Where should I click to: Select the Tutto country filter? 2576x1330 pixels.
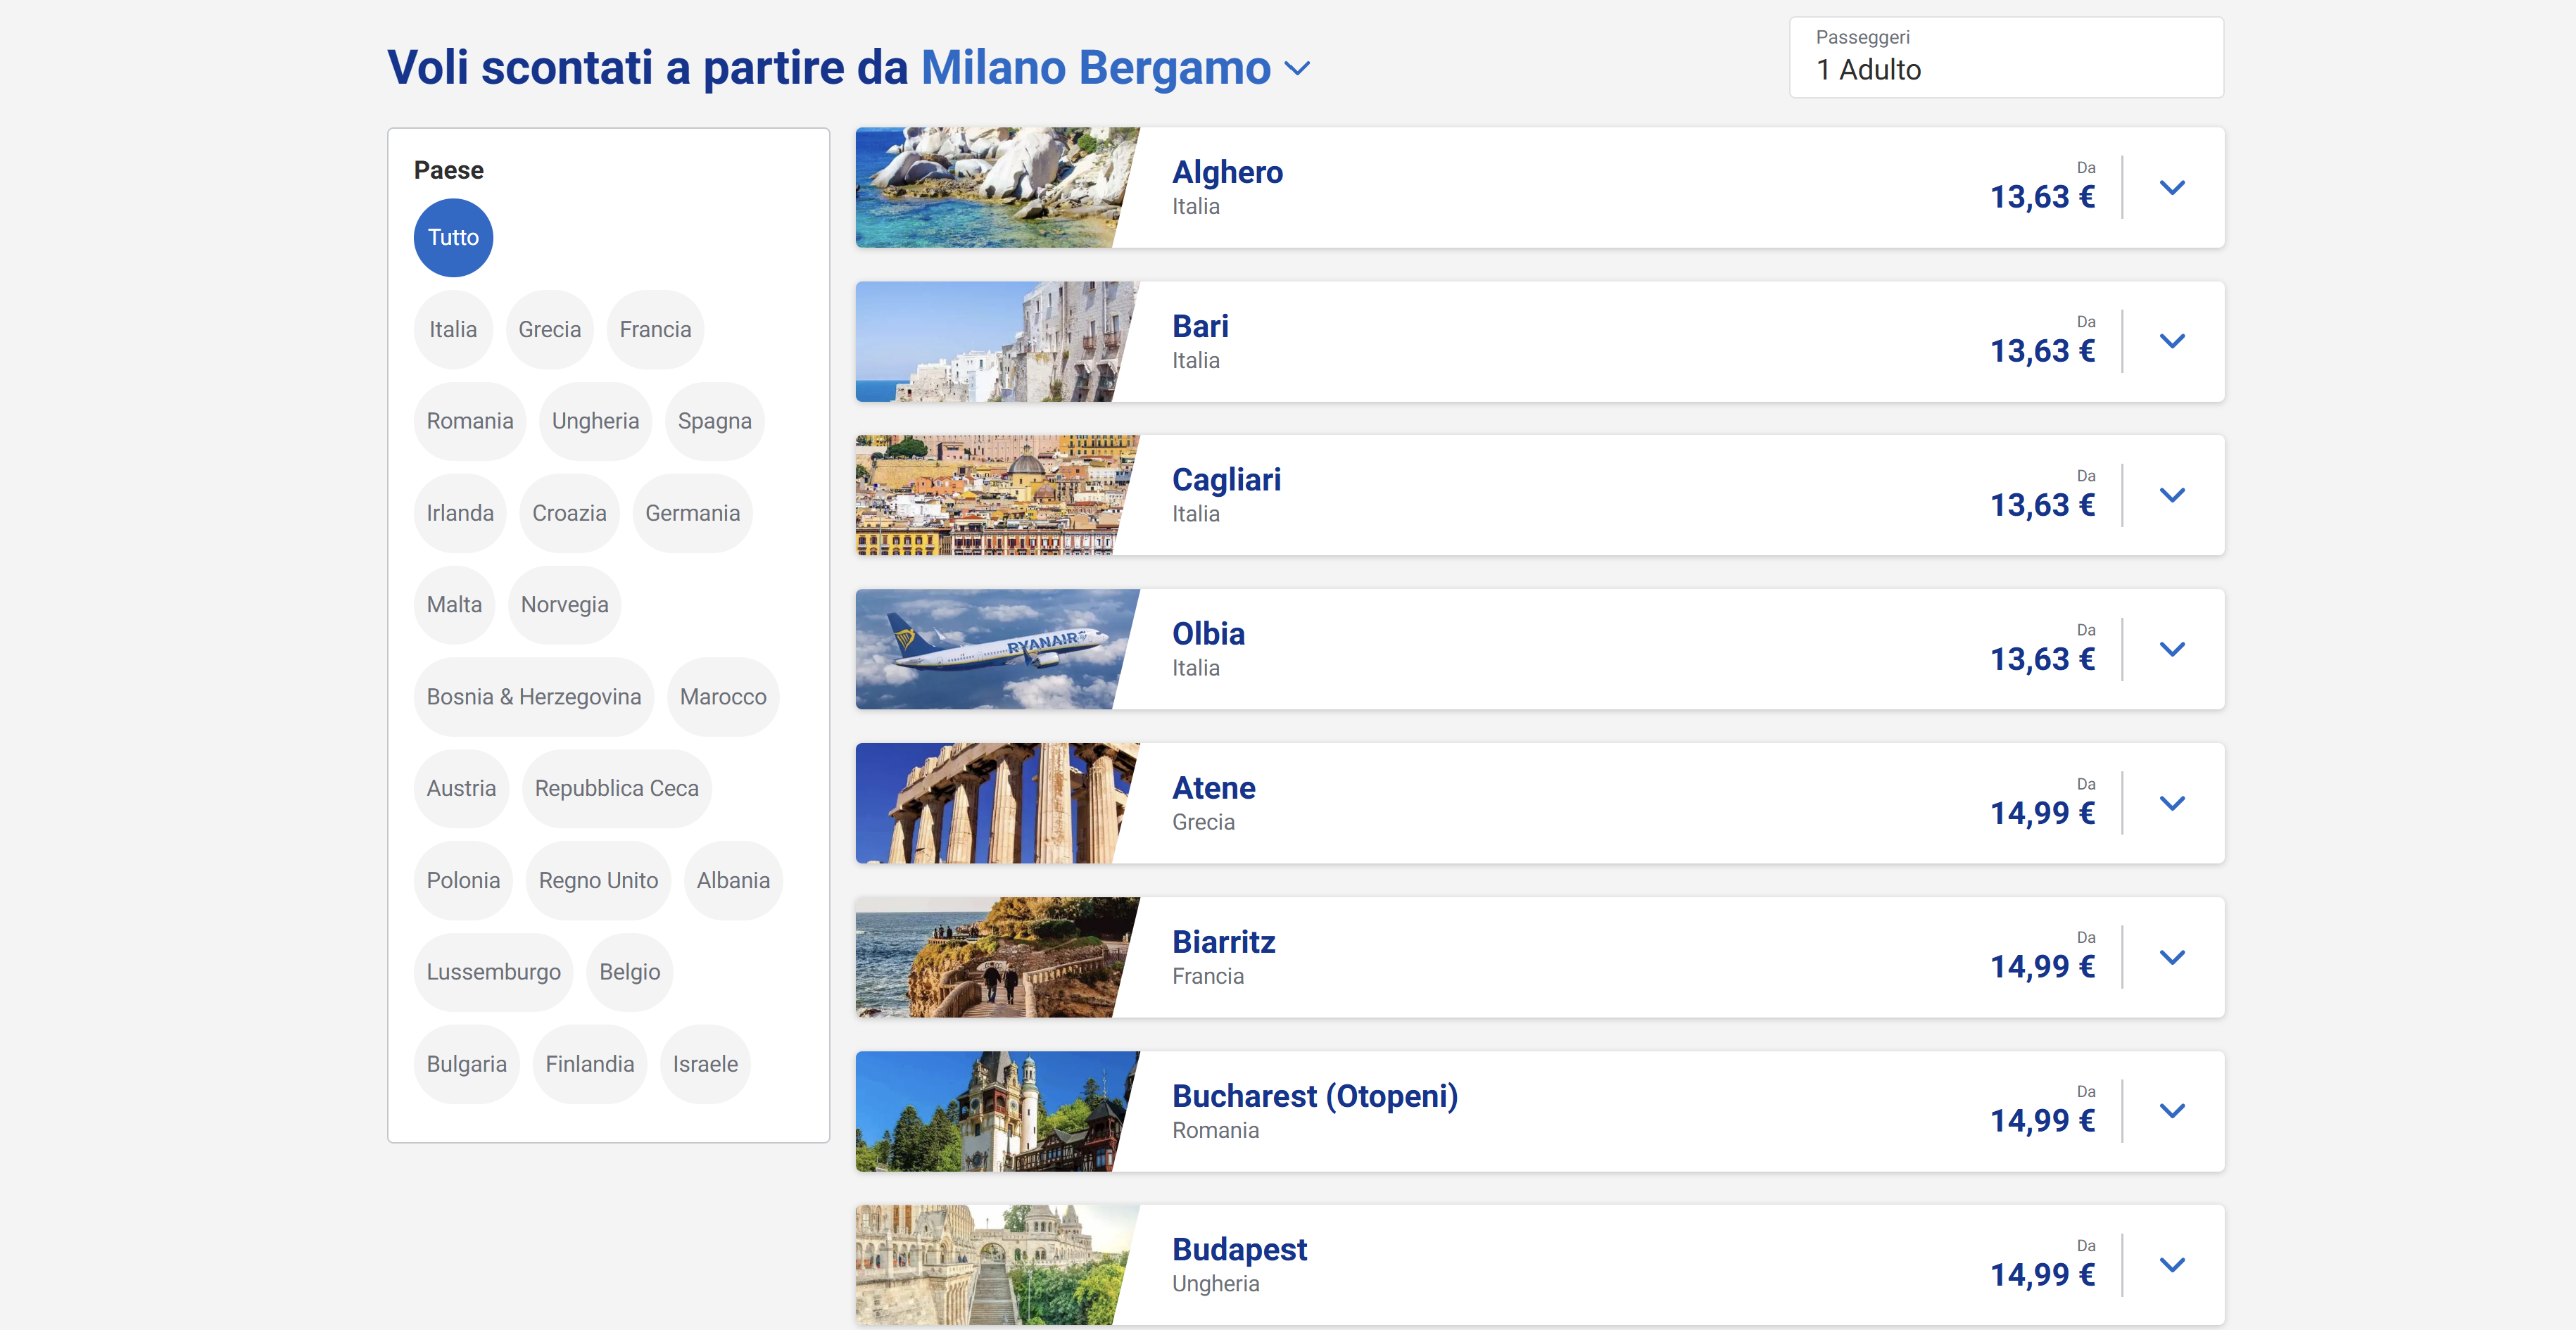pyautogui.click(x=453, y=238)
